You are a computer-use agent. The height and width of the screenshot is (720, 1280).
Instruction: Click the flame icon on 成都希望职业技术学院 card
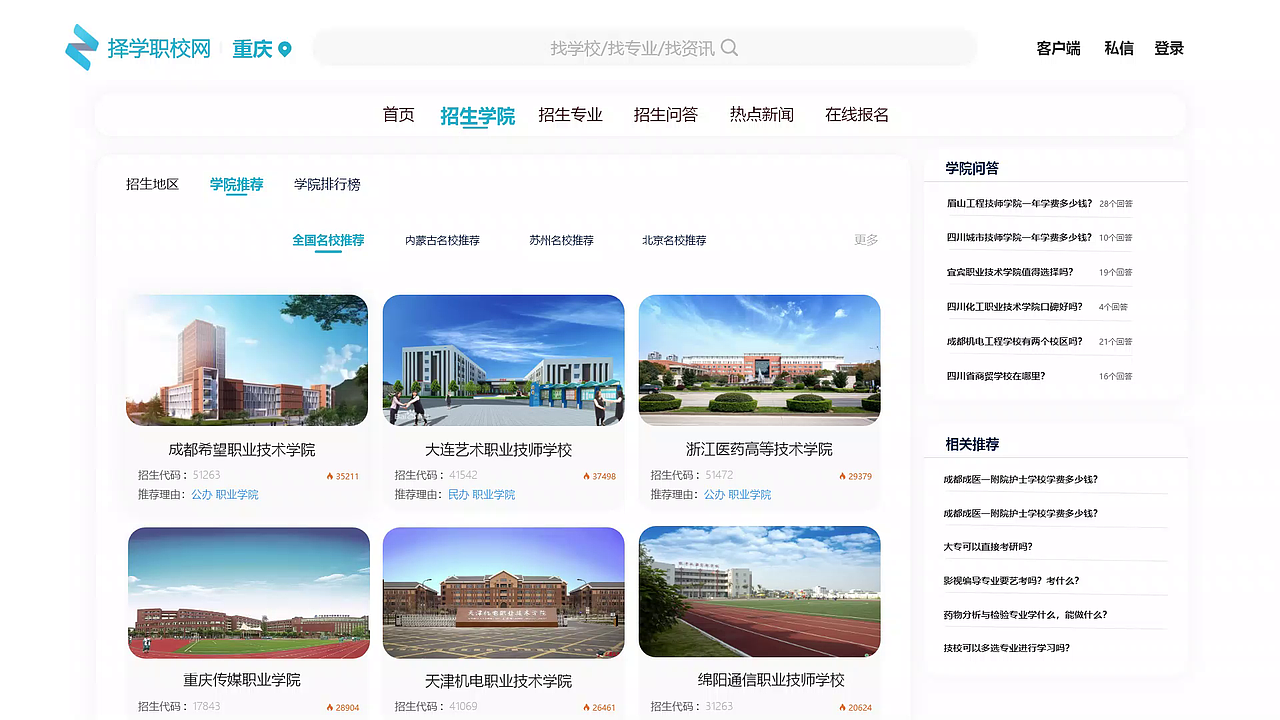pos(330,478)
